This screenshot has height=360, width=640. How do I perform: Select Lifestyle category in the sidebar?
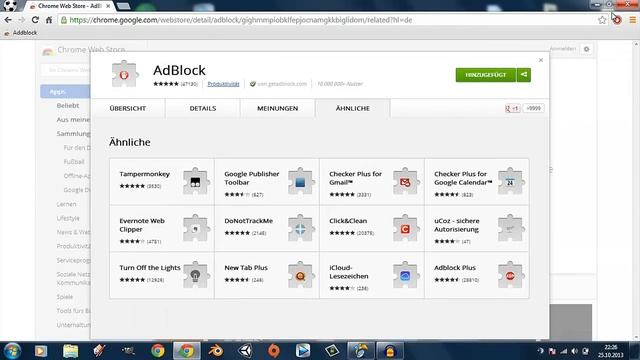[68, 218]
